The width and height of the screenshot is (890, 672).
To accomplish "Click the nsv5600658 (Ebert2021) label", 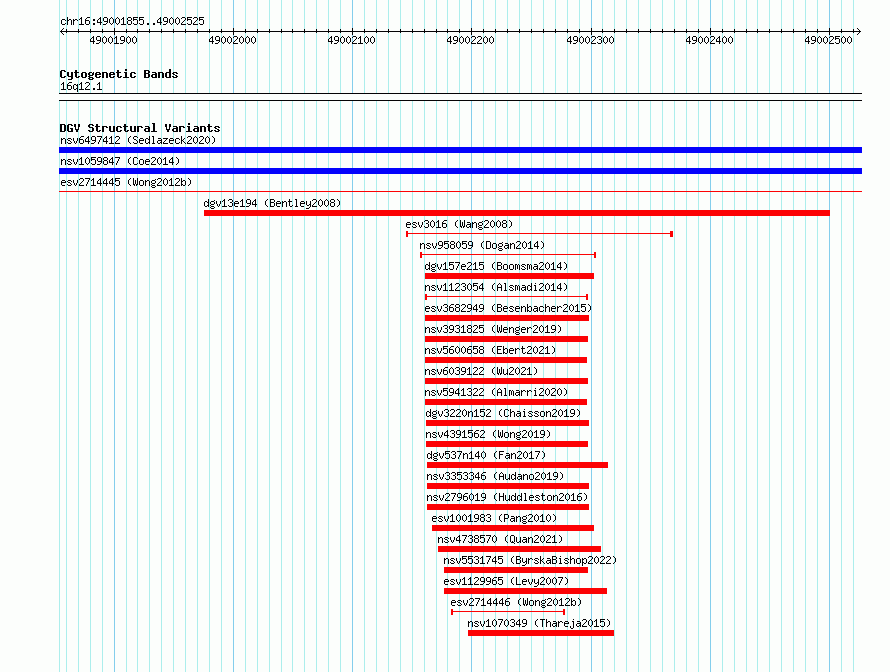I will tap(490, 350).
